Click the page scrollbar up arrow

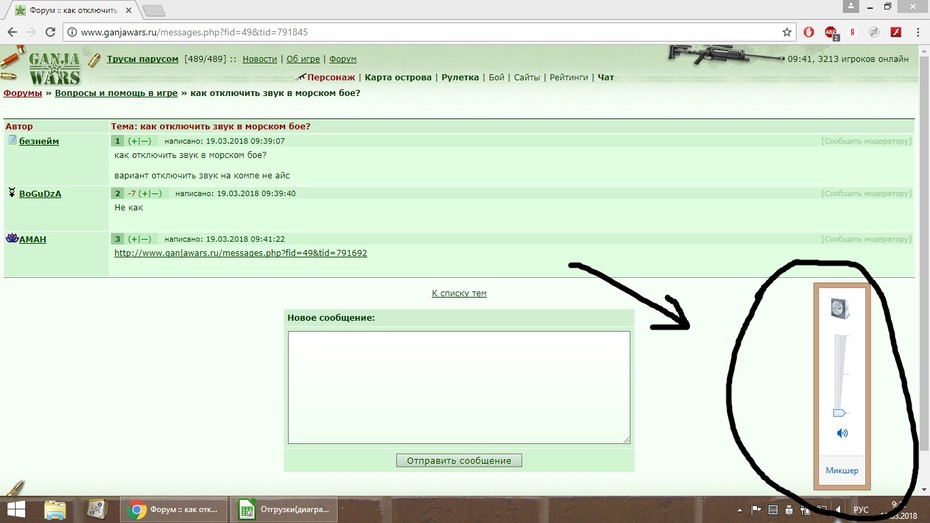924,52
